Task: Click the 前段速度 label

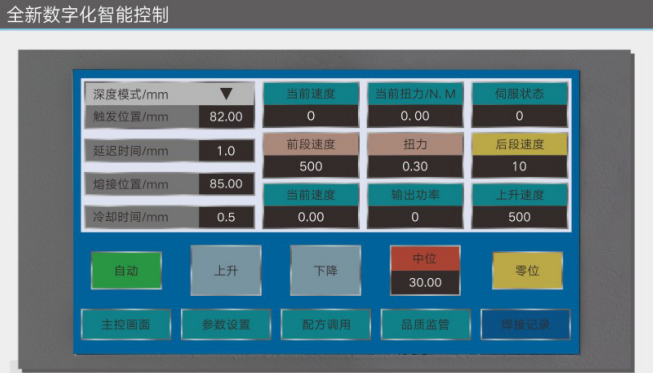Action: coord(311,144)
